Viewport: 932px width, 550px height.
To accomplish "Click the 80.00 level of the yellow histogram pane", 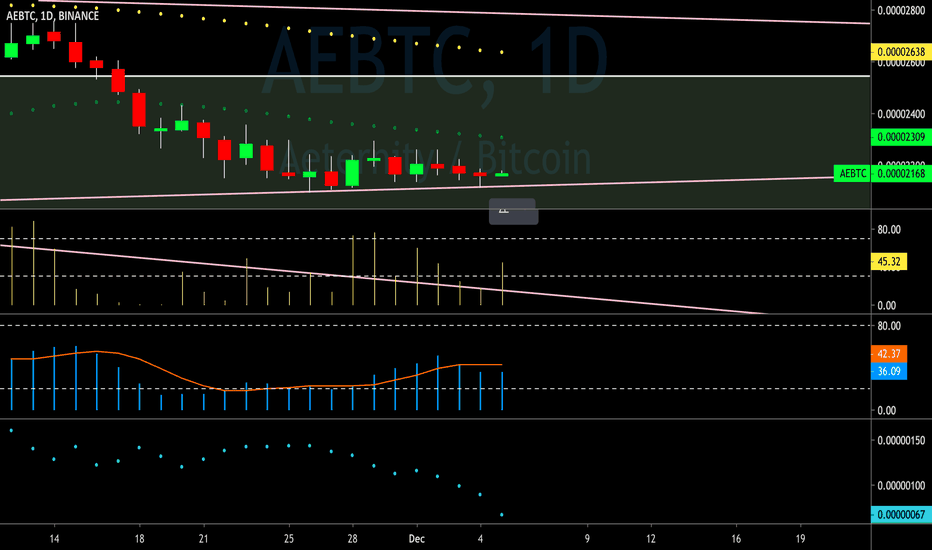I will [889, 230].
